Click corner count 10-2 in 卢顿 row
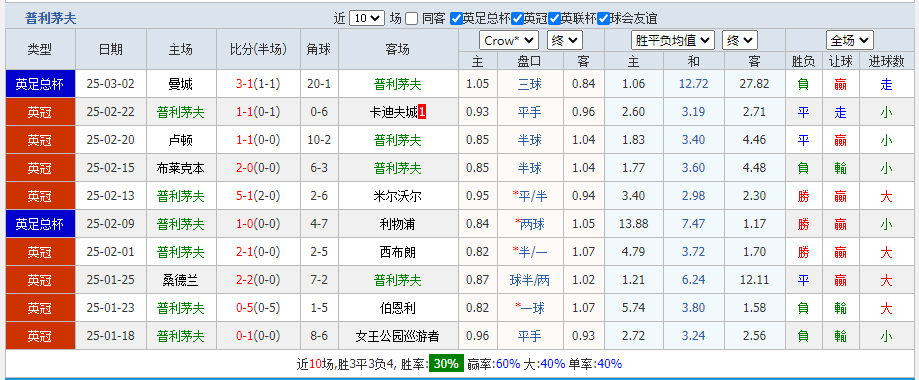Viewport: 919px width, 380px height. (319, 140)
